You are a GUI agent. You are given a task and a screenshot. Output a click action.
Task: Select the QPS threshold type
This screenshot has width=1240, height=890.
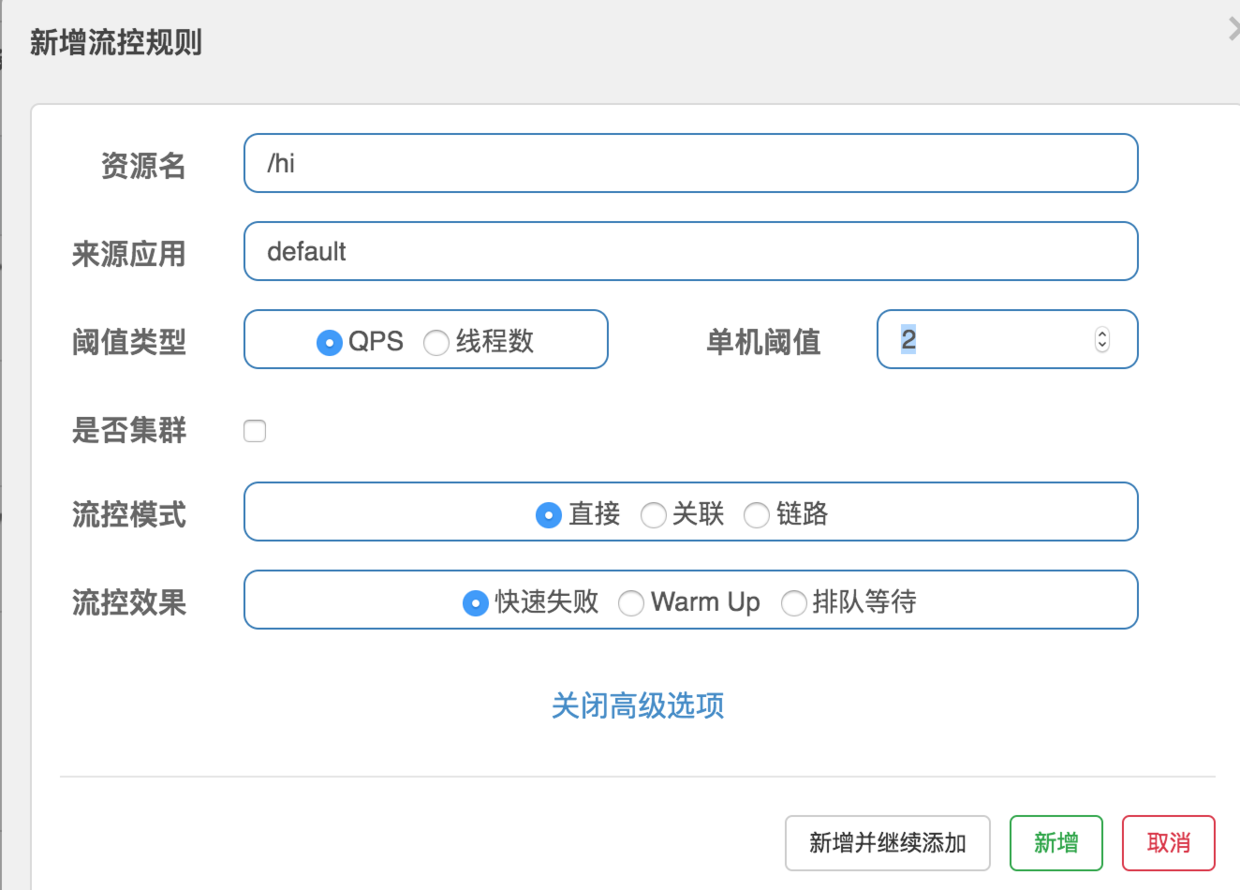(329, 341)
